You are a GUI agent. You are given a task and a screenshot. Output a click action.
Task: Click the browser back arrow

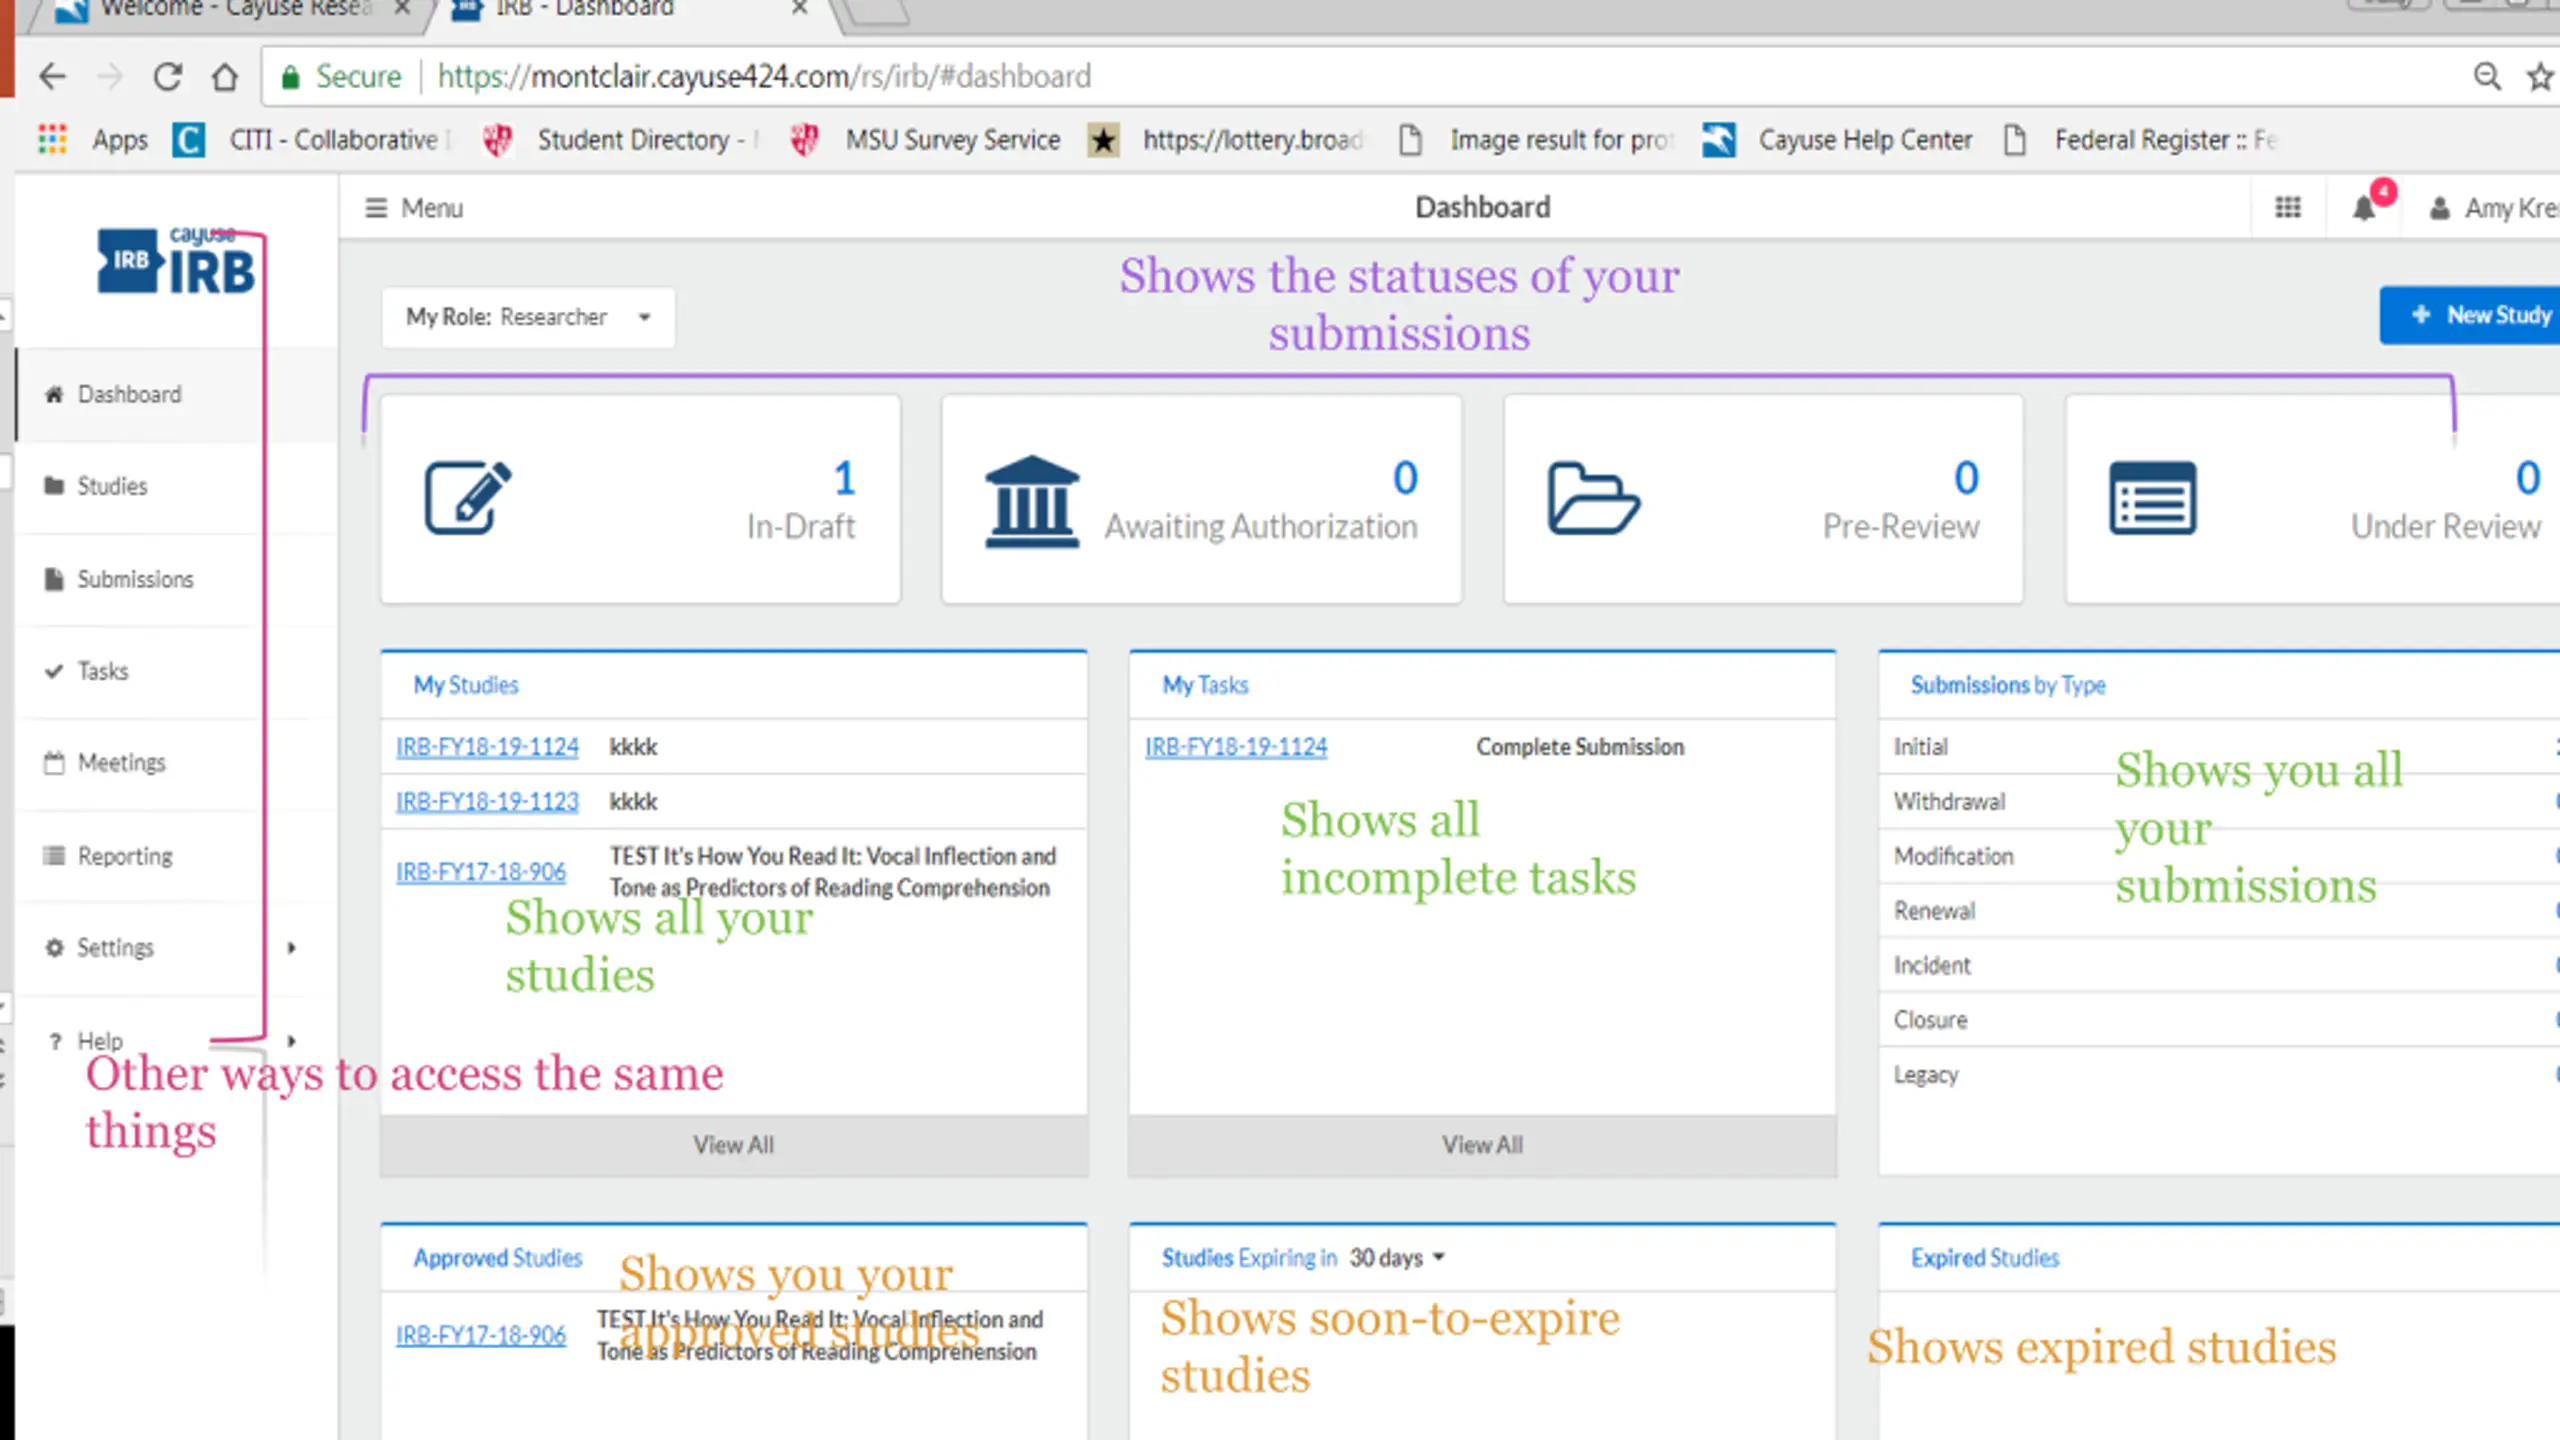coord(52,77)
